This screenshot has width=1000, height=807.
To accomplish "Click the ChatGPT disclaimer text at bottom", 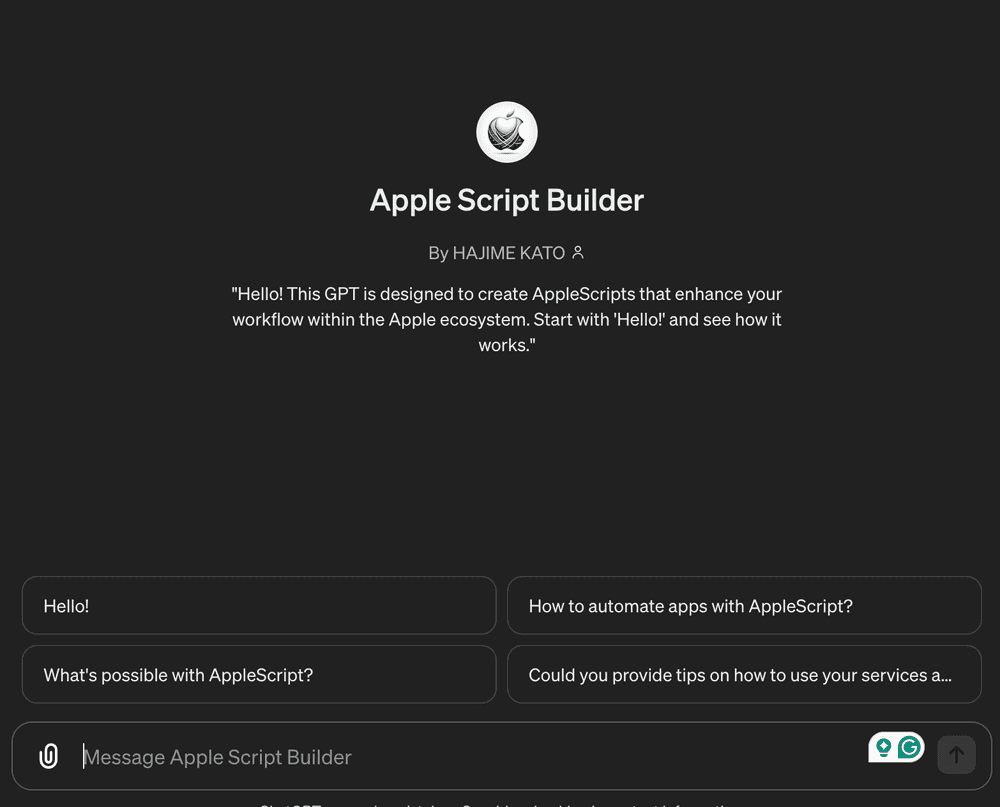I will click(500, 804).
